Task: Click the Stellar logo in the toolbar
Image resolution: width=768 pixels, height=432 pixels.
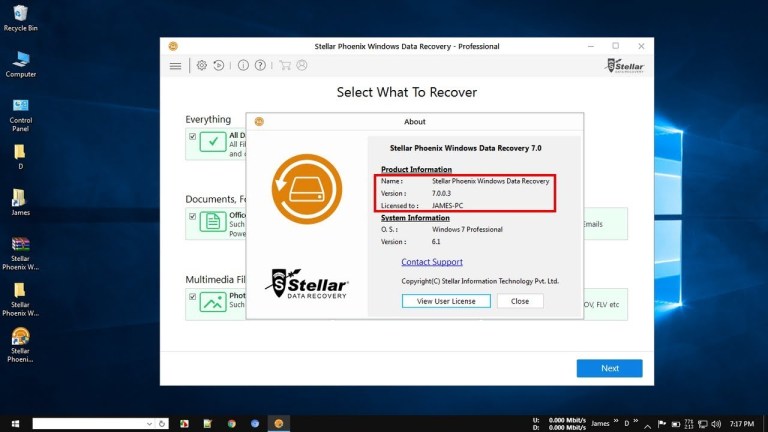Action: pos(625,66)
